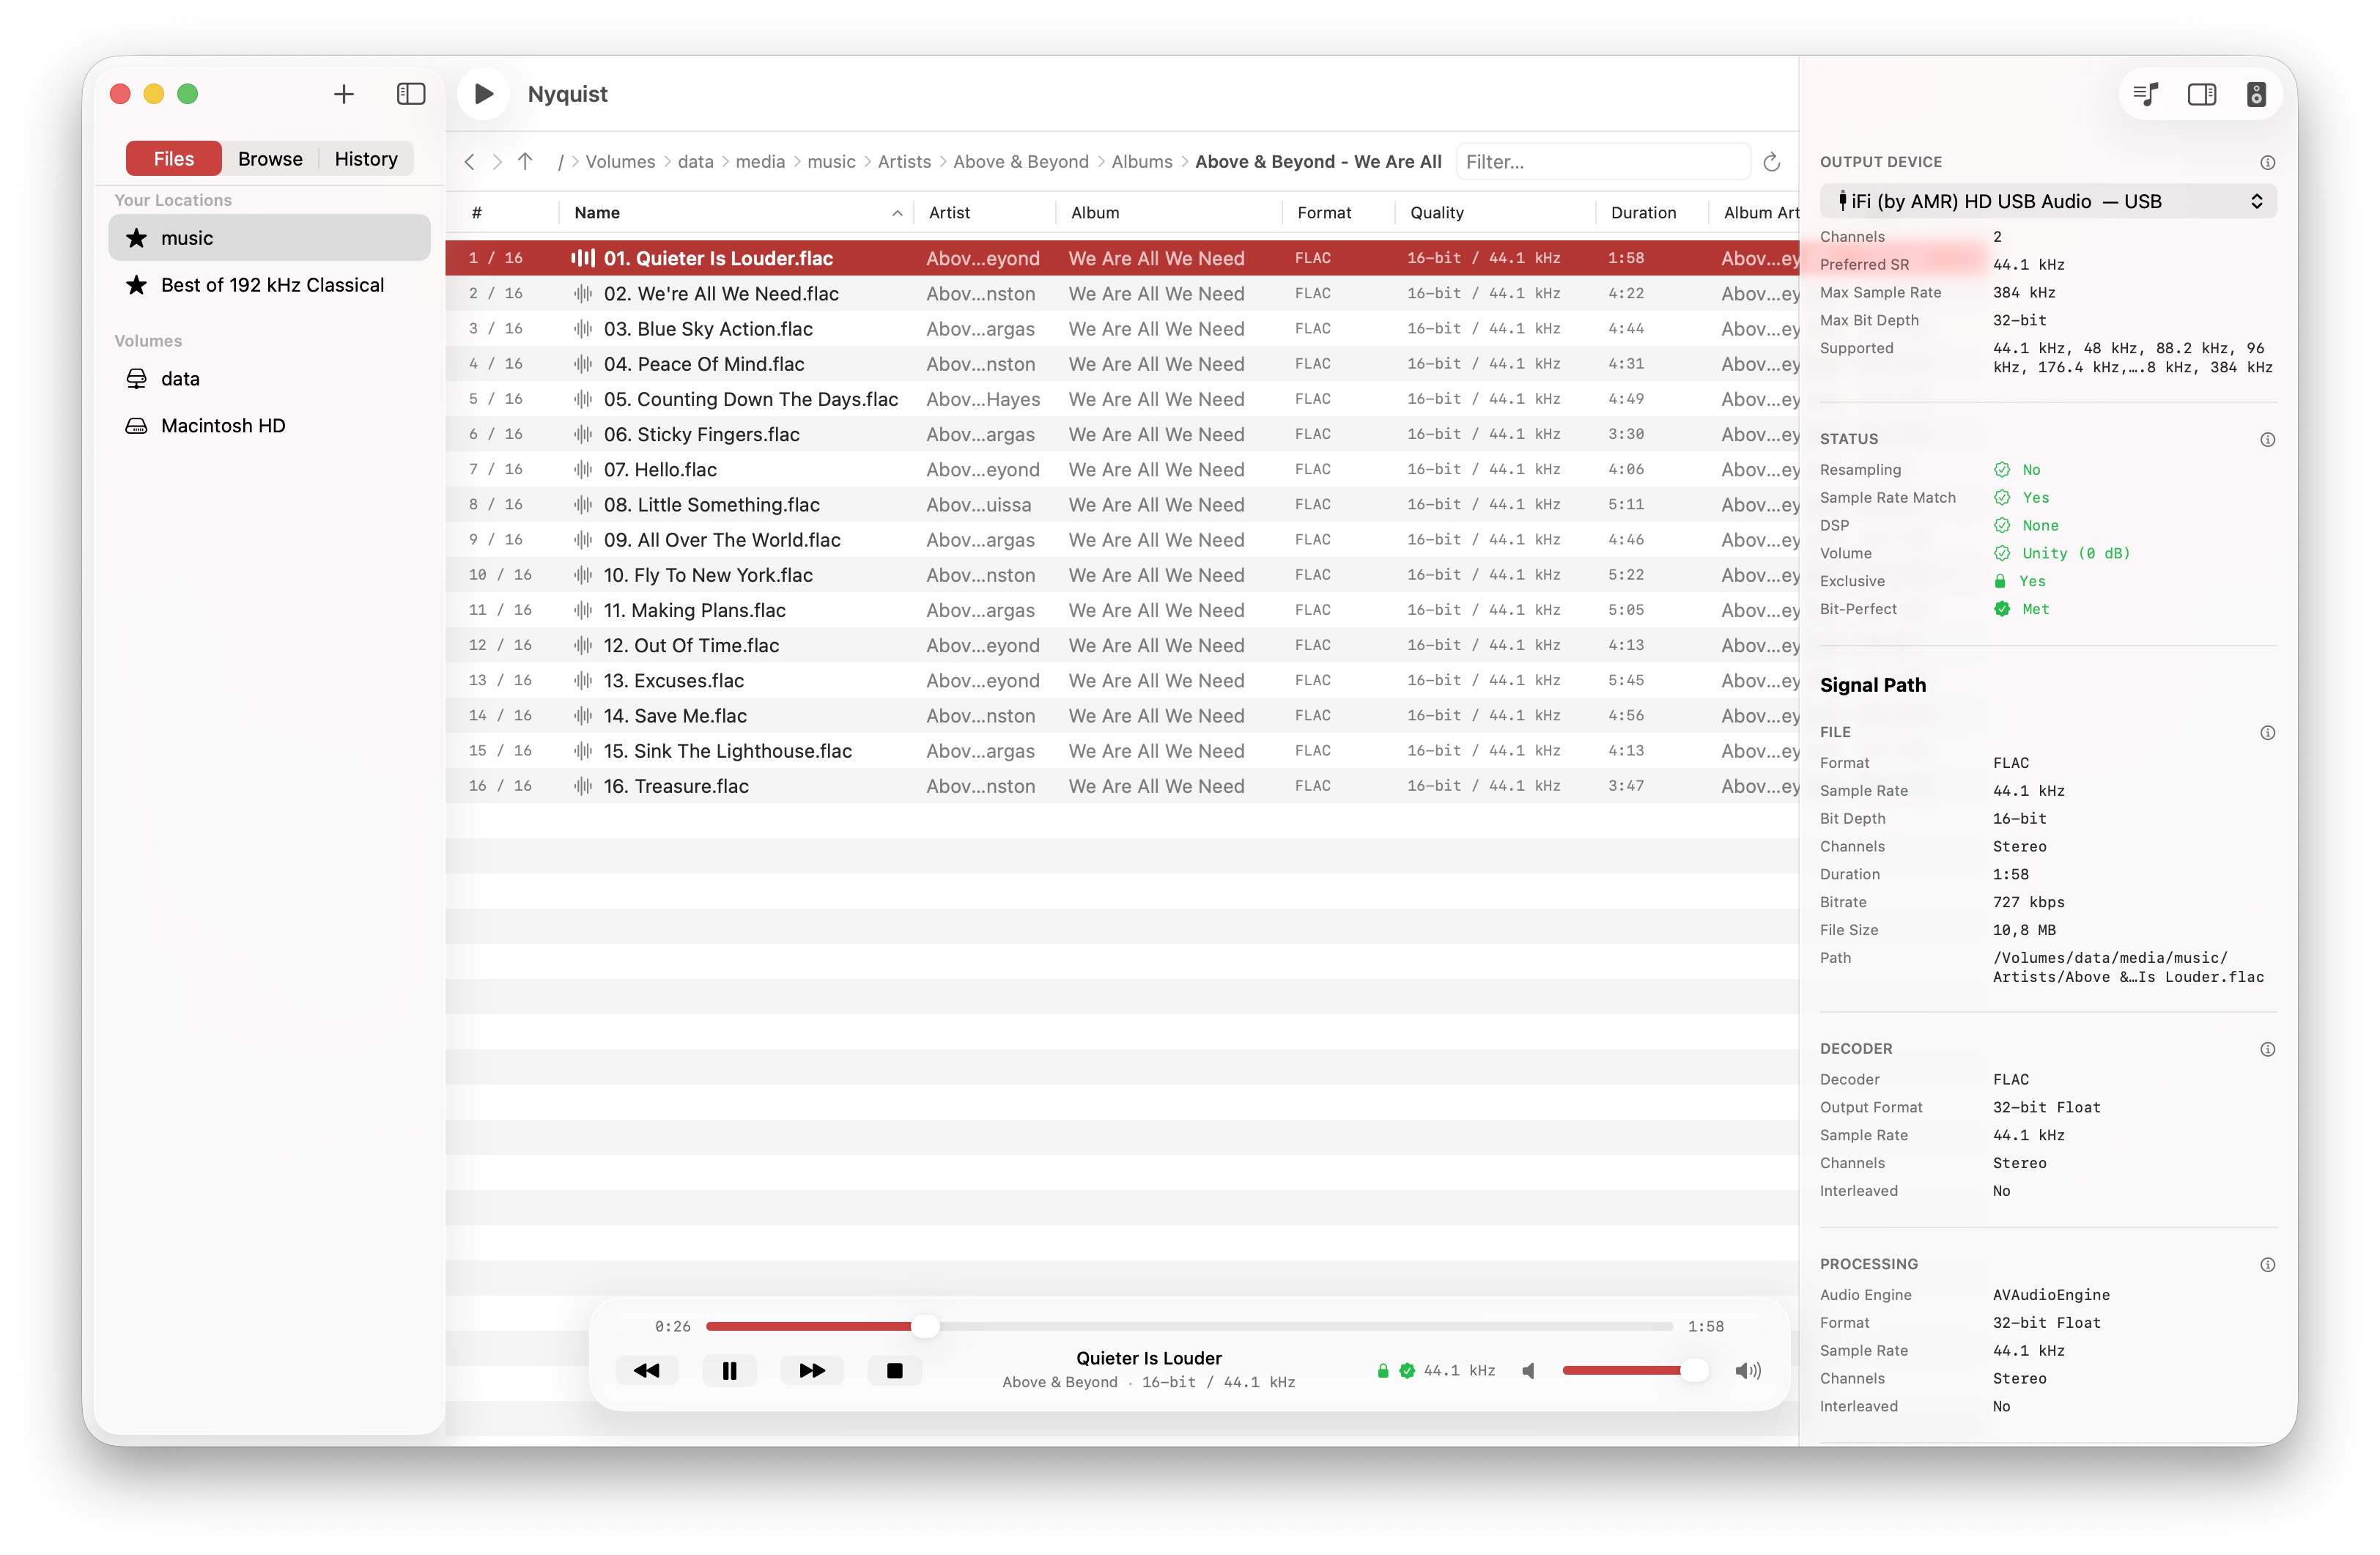Switch to the Browse tab
2380x1555 pixels.
tap(270, 159)
